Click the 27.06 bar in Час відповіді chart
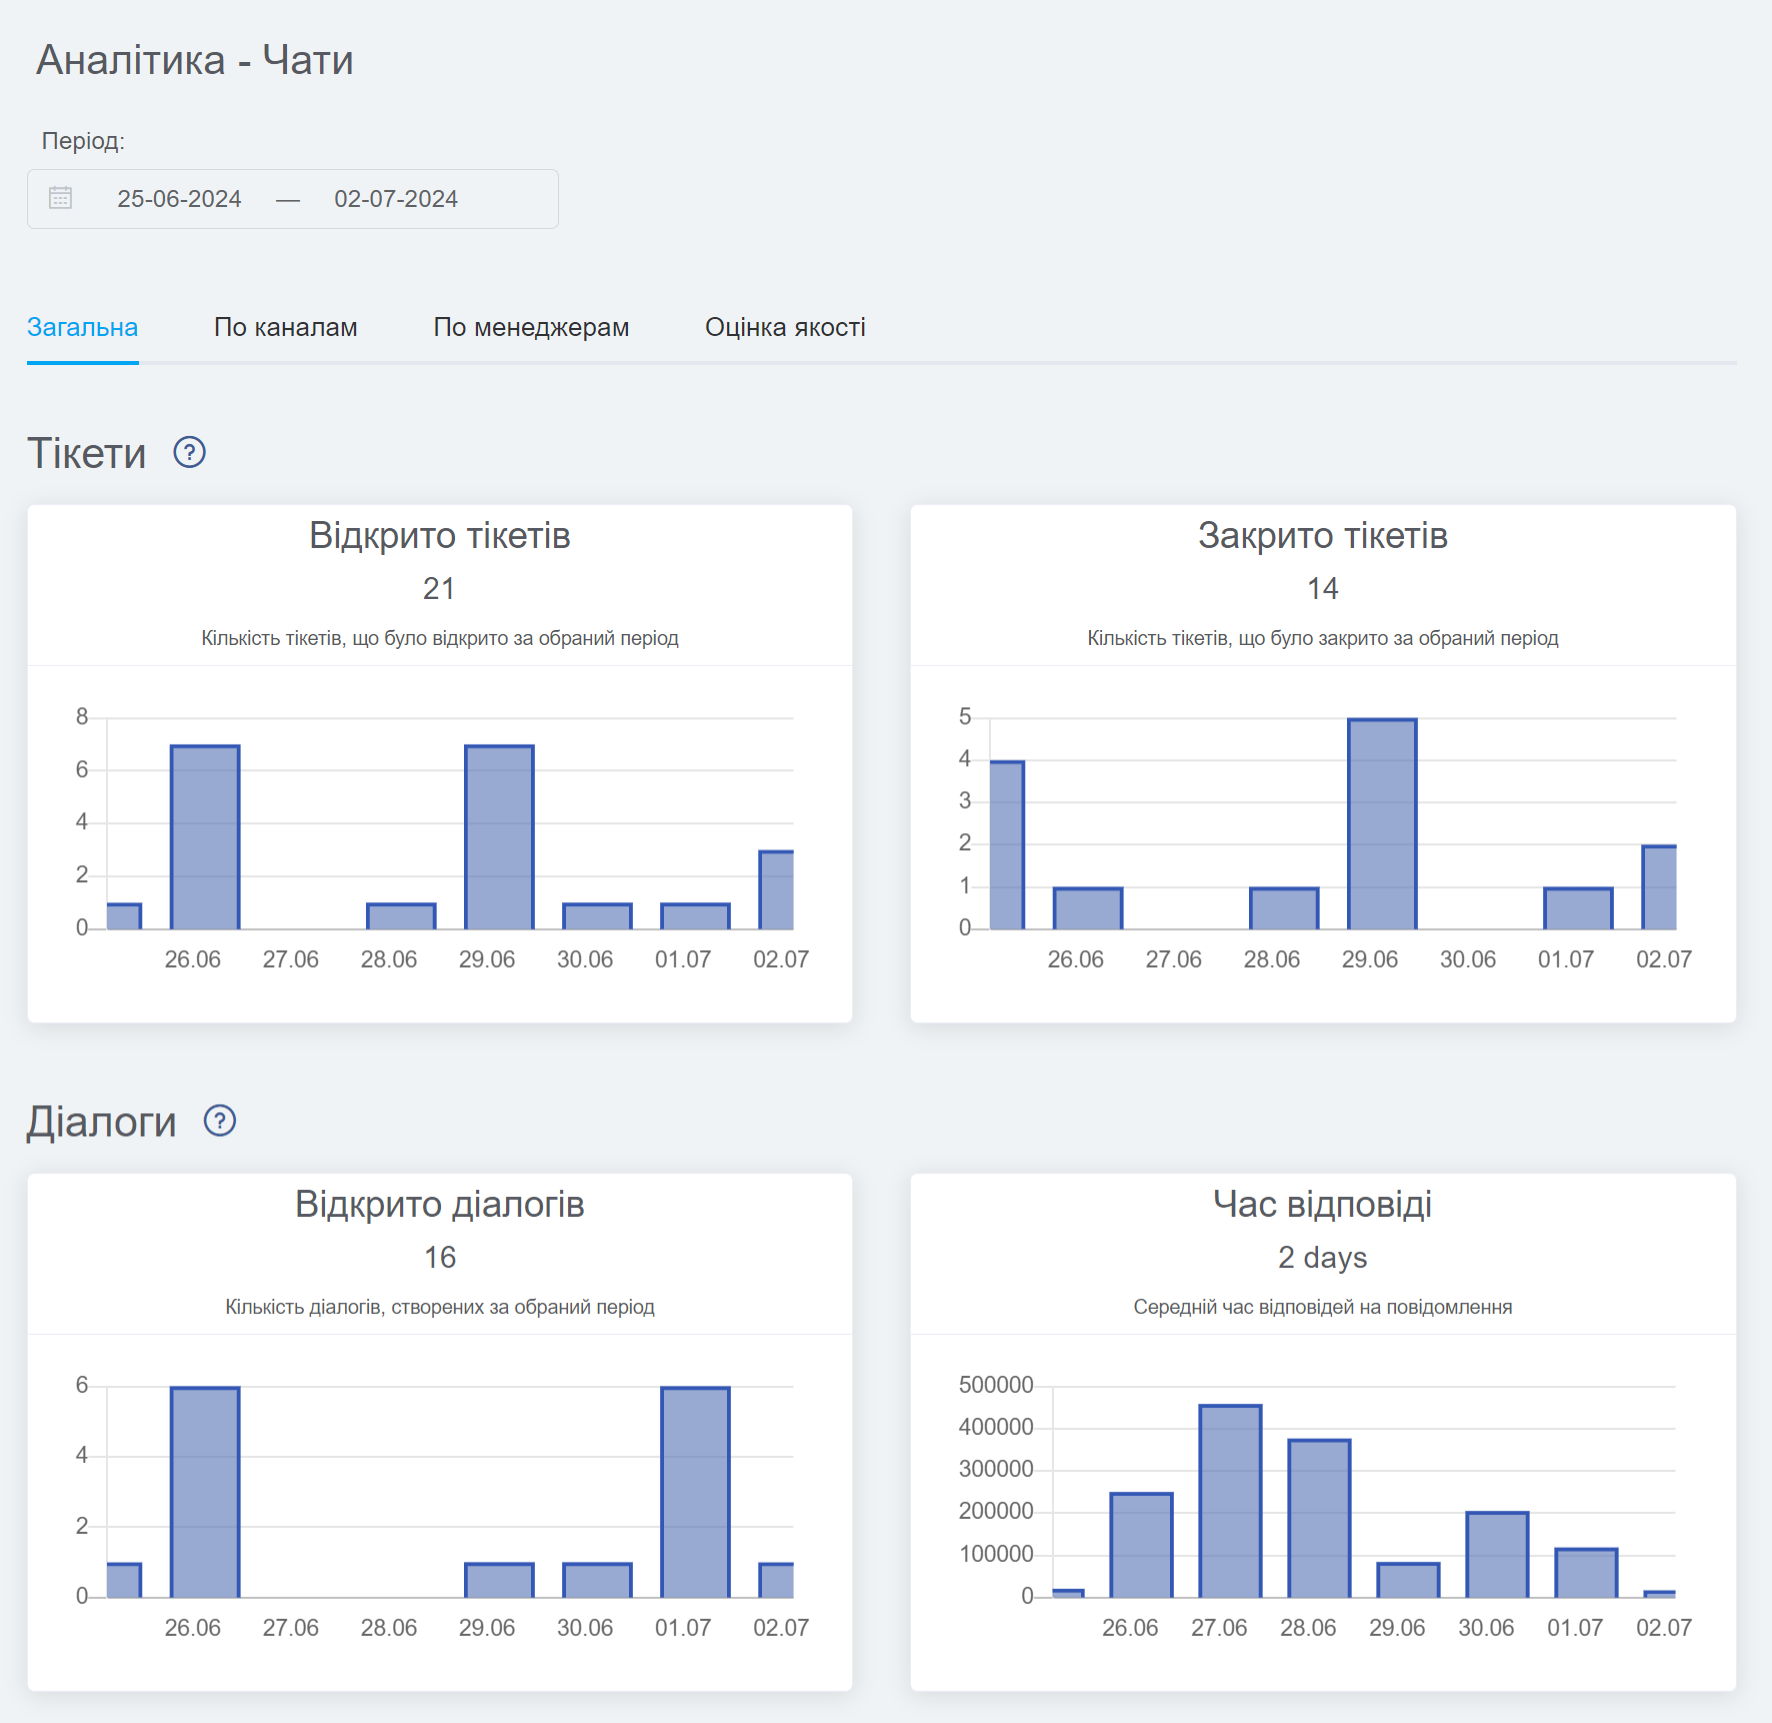The width and height of the screenshot is (1772, 1723). (x=1230, y=1502)
